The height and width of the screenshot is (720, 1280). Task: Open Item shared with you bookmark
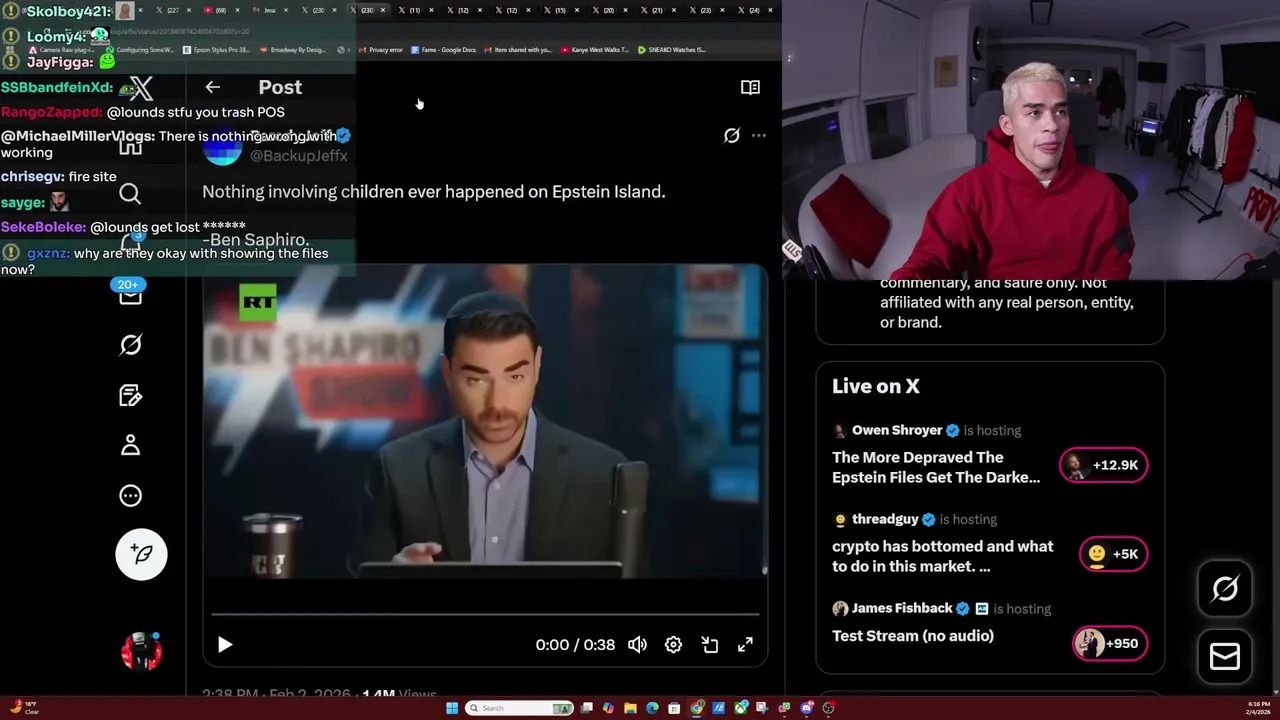click(518, 50)
